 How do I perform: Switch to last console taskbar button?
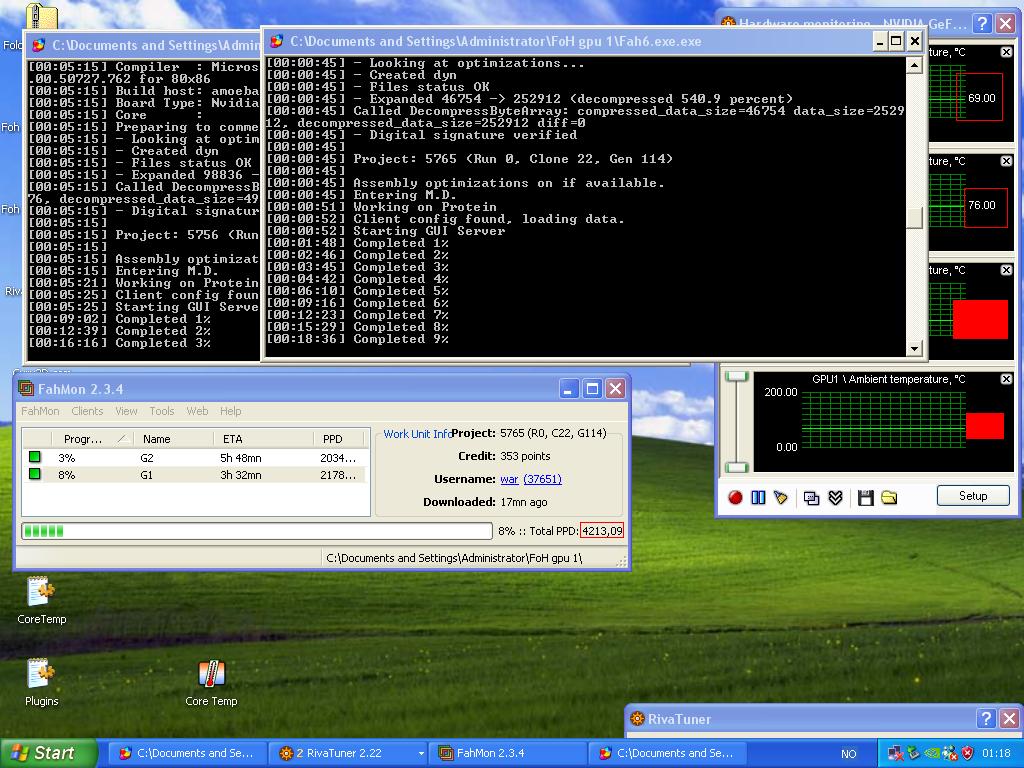pos(667,753)
